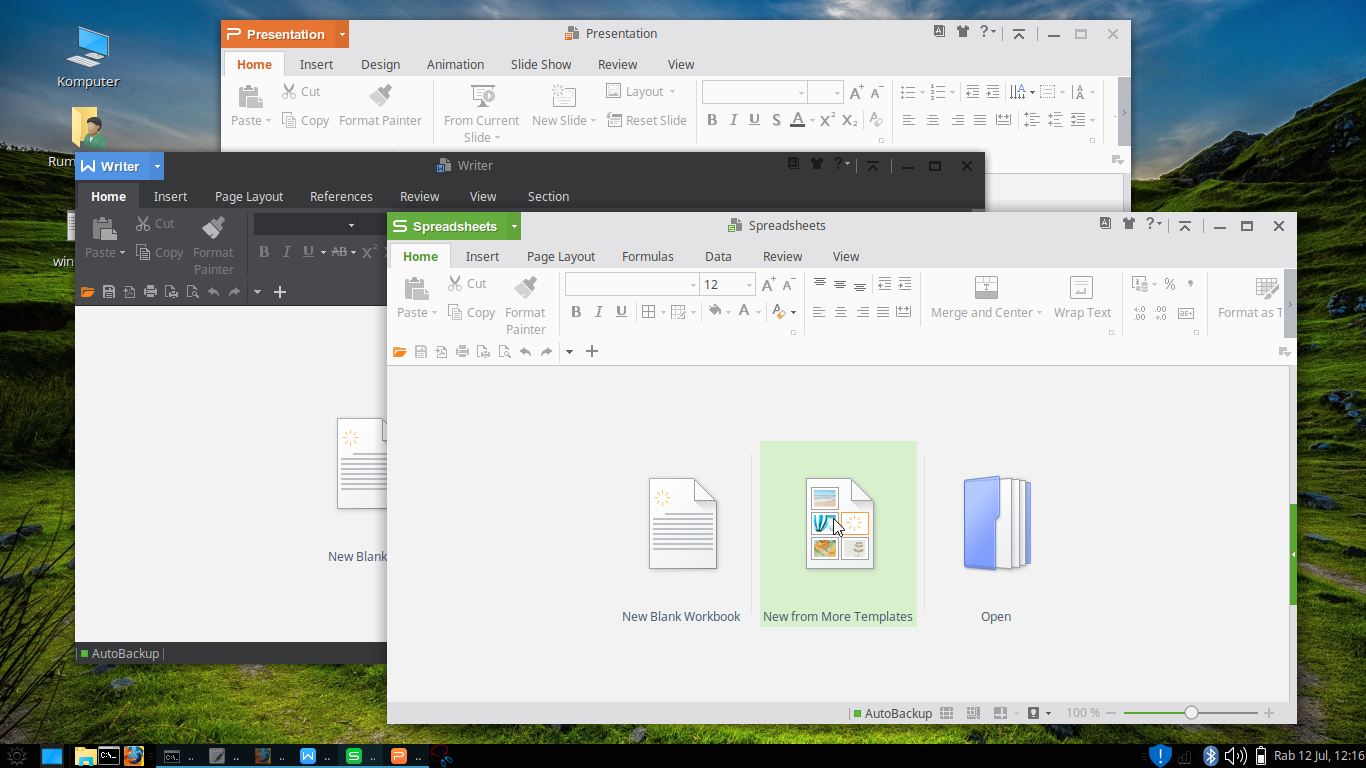
Task: Click the From Current Slide icon in Presentation
Action: point(483,96)
